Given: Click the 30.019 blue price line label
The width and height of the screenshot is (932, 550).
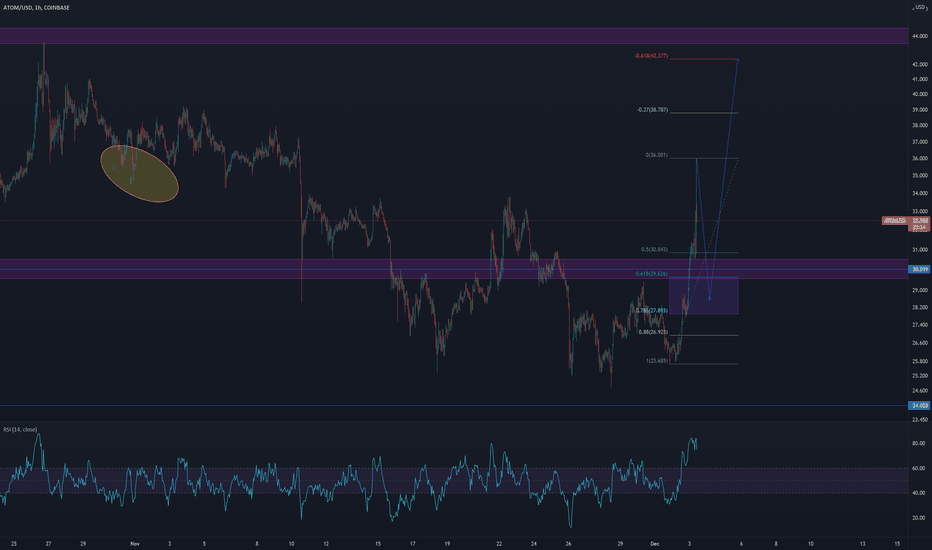Looking at the screenshot, I should point(920,269).
